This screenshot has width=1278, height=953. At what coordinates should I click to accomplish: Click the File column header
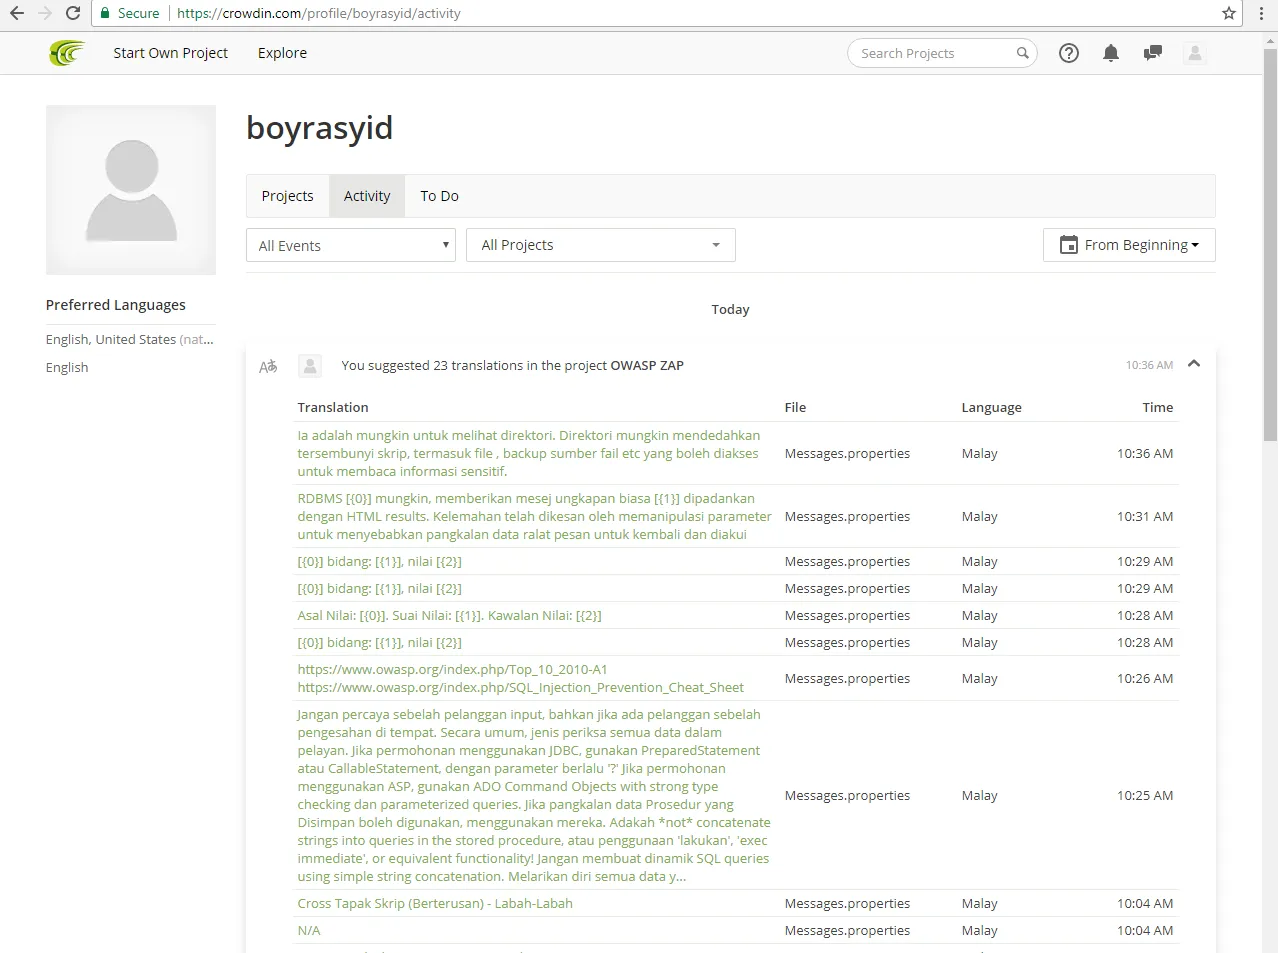(x=795, y=407)
